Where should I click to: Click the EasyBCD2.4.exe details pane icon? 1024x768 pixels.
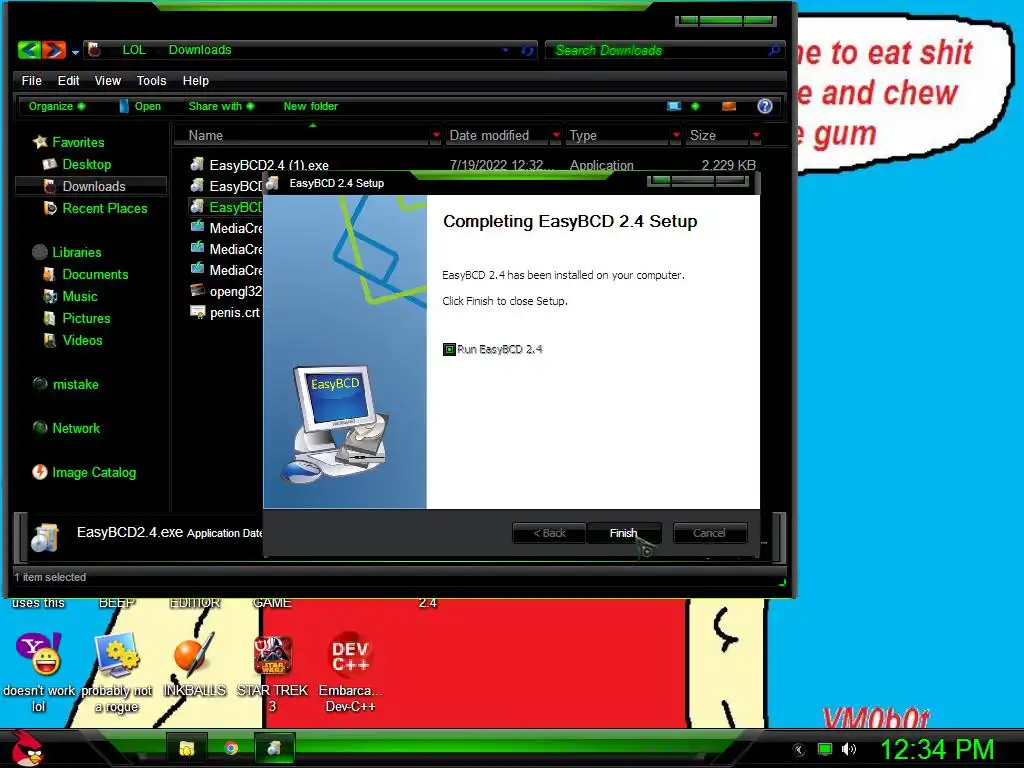[45, 538]
